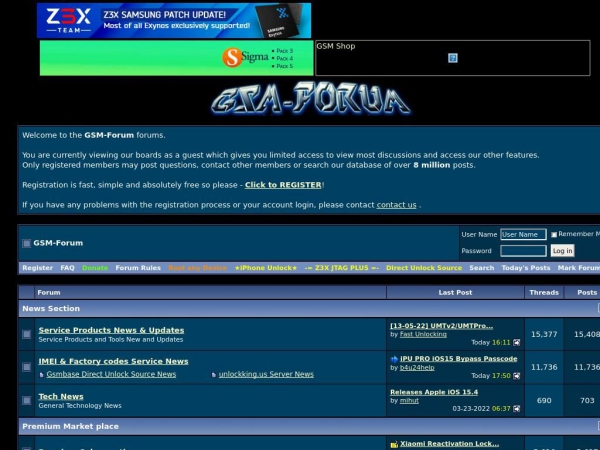Screen dimensions: 600x450
Task: Select thread count 15,377
Action: [544, 334]
